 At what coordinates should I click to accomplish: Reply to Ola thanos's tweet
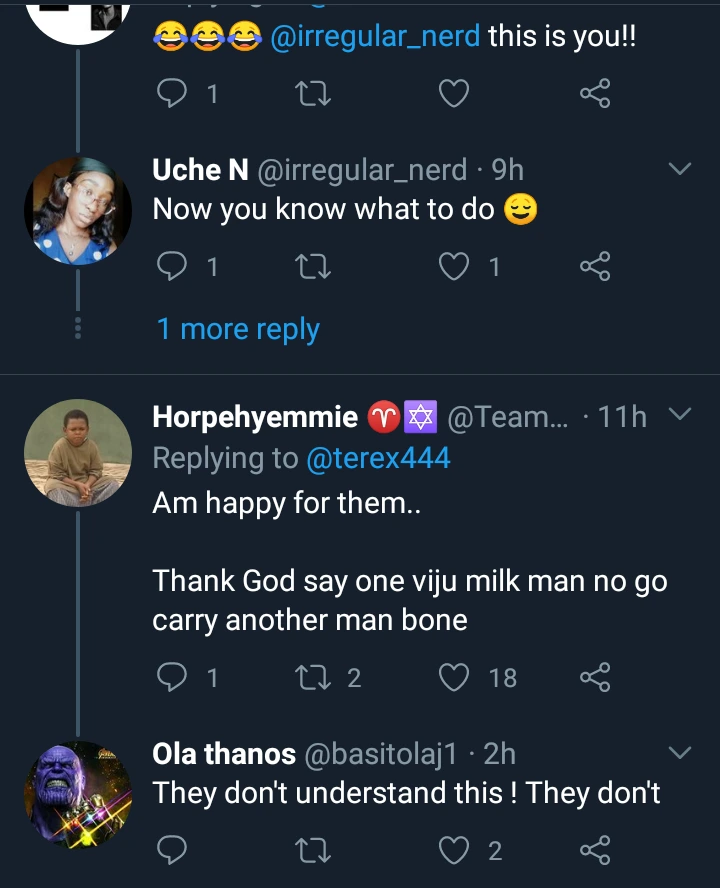[173, 850]
